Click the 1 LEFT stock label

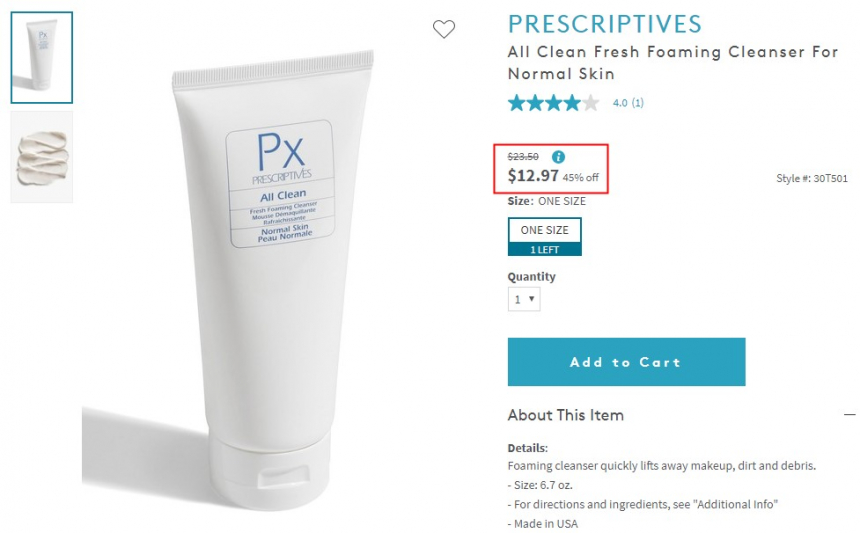(x=545, y=250)
